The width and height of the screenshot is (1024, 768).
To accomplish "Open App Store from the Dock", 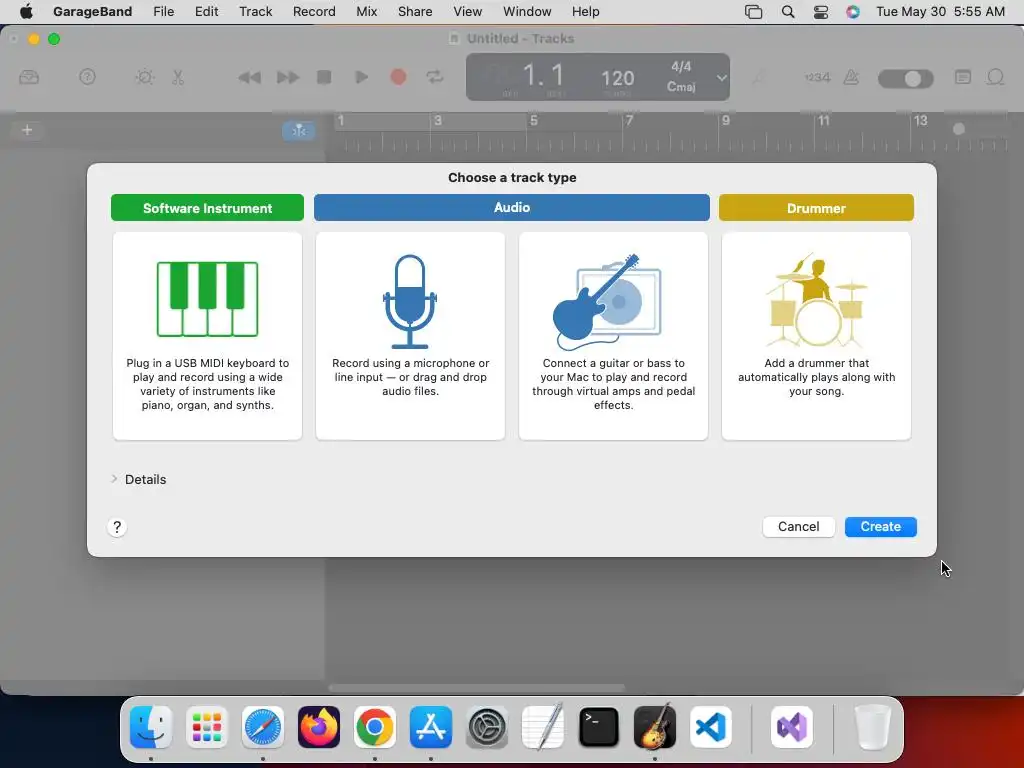I will click(431, 727).
